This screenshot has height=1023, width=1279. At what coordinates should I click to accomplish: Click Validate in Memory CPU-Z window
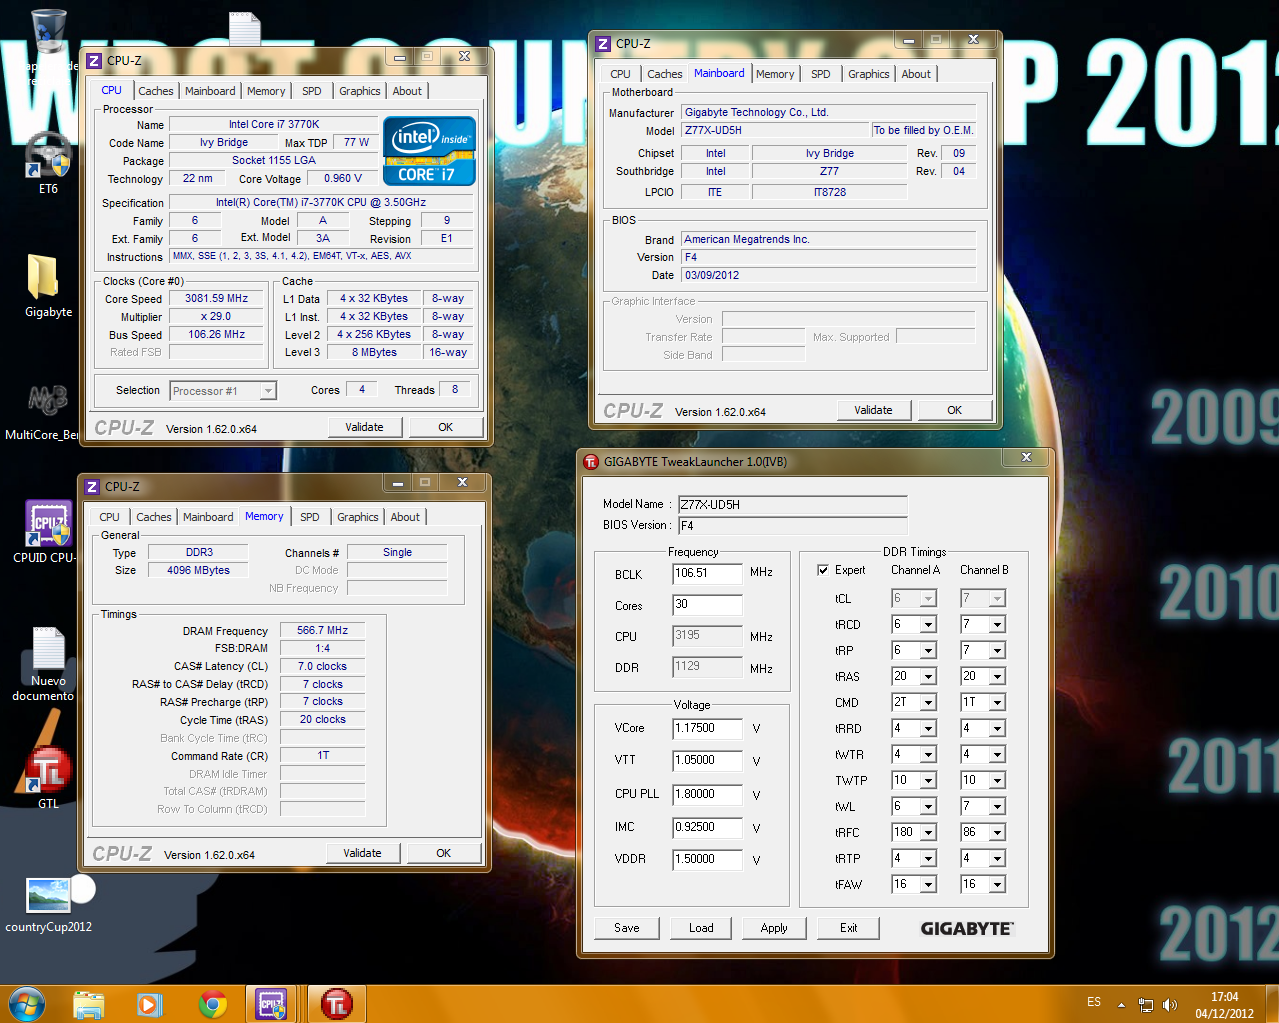(x=363, y=853)
